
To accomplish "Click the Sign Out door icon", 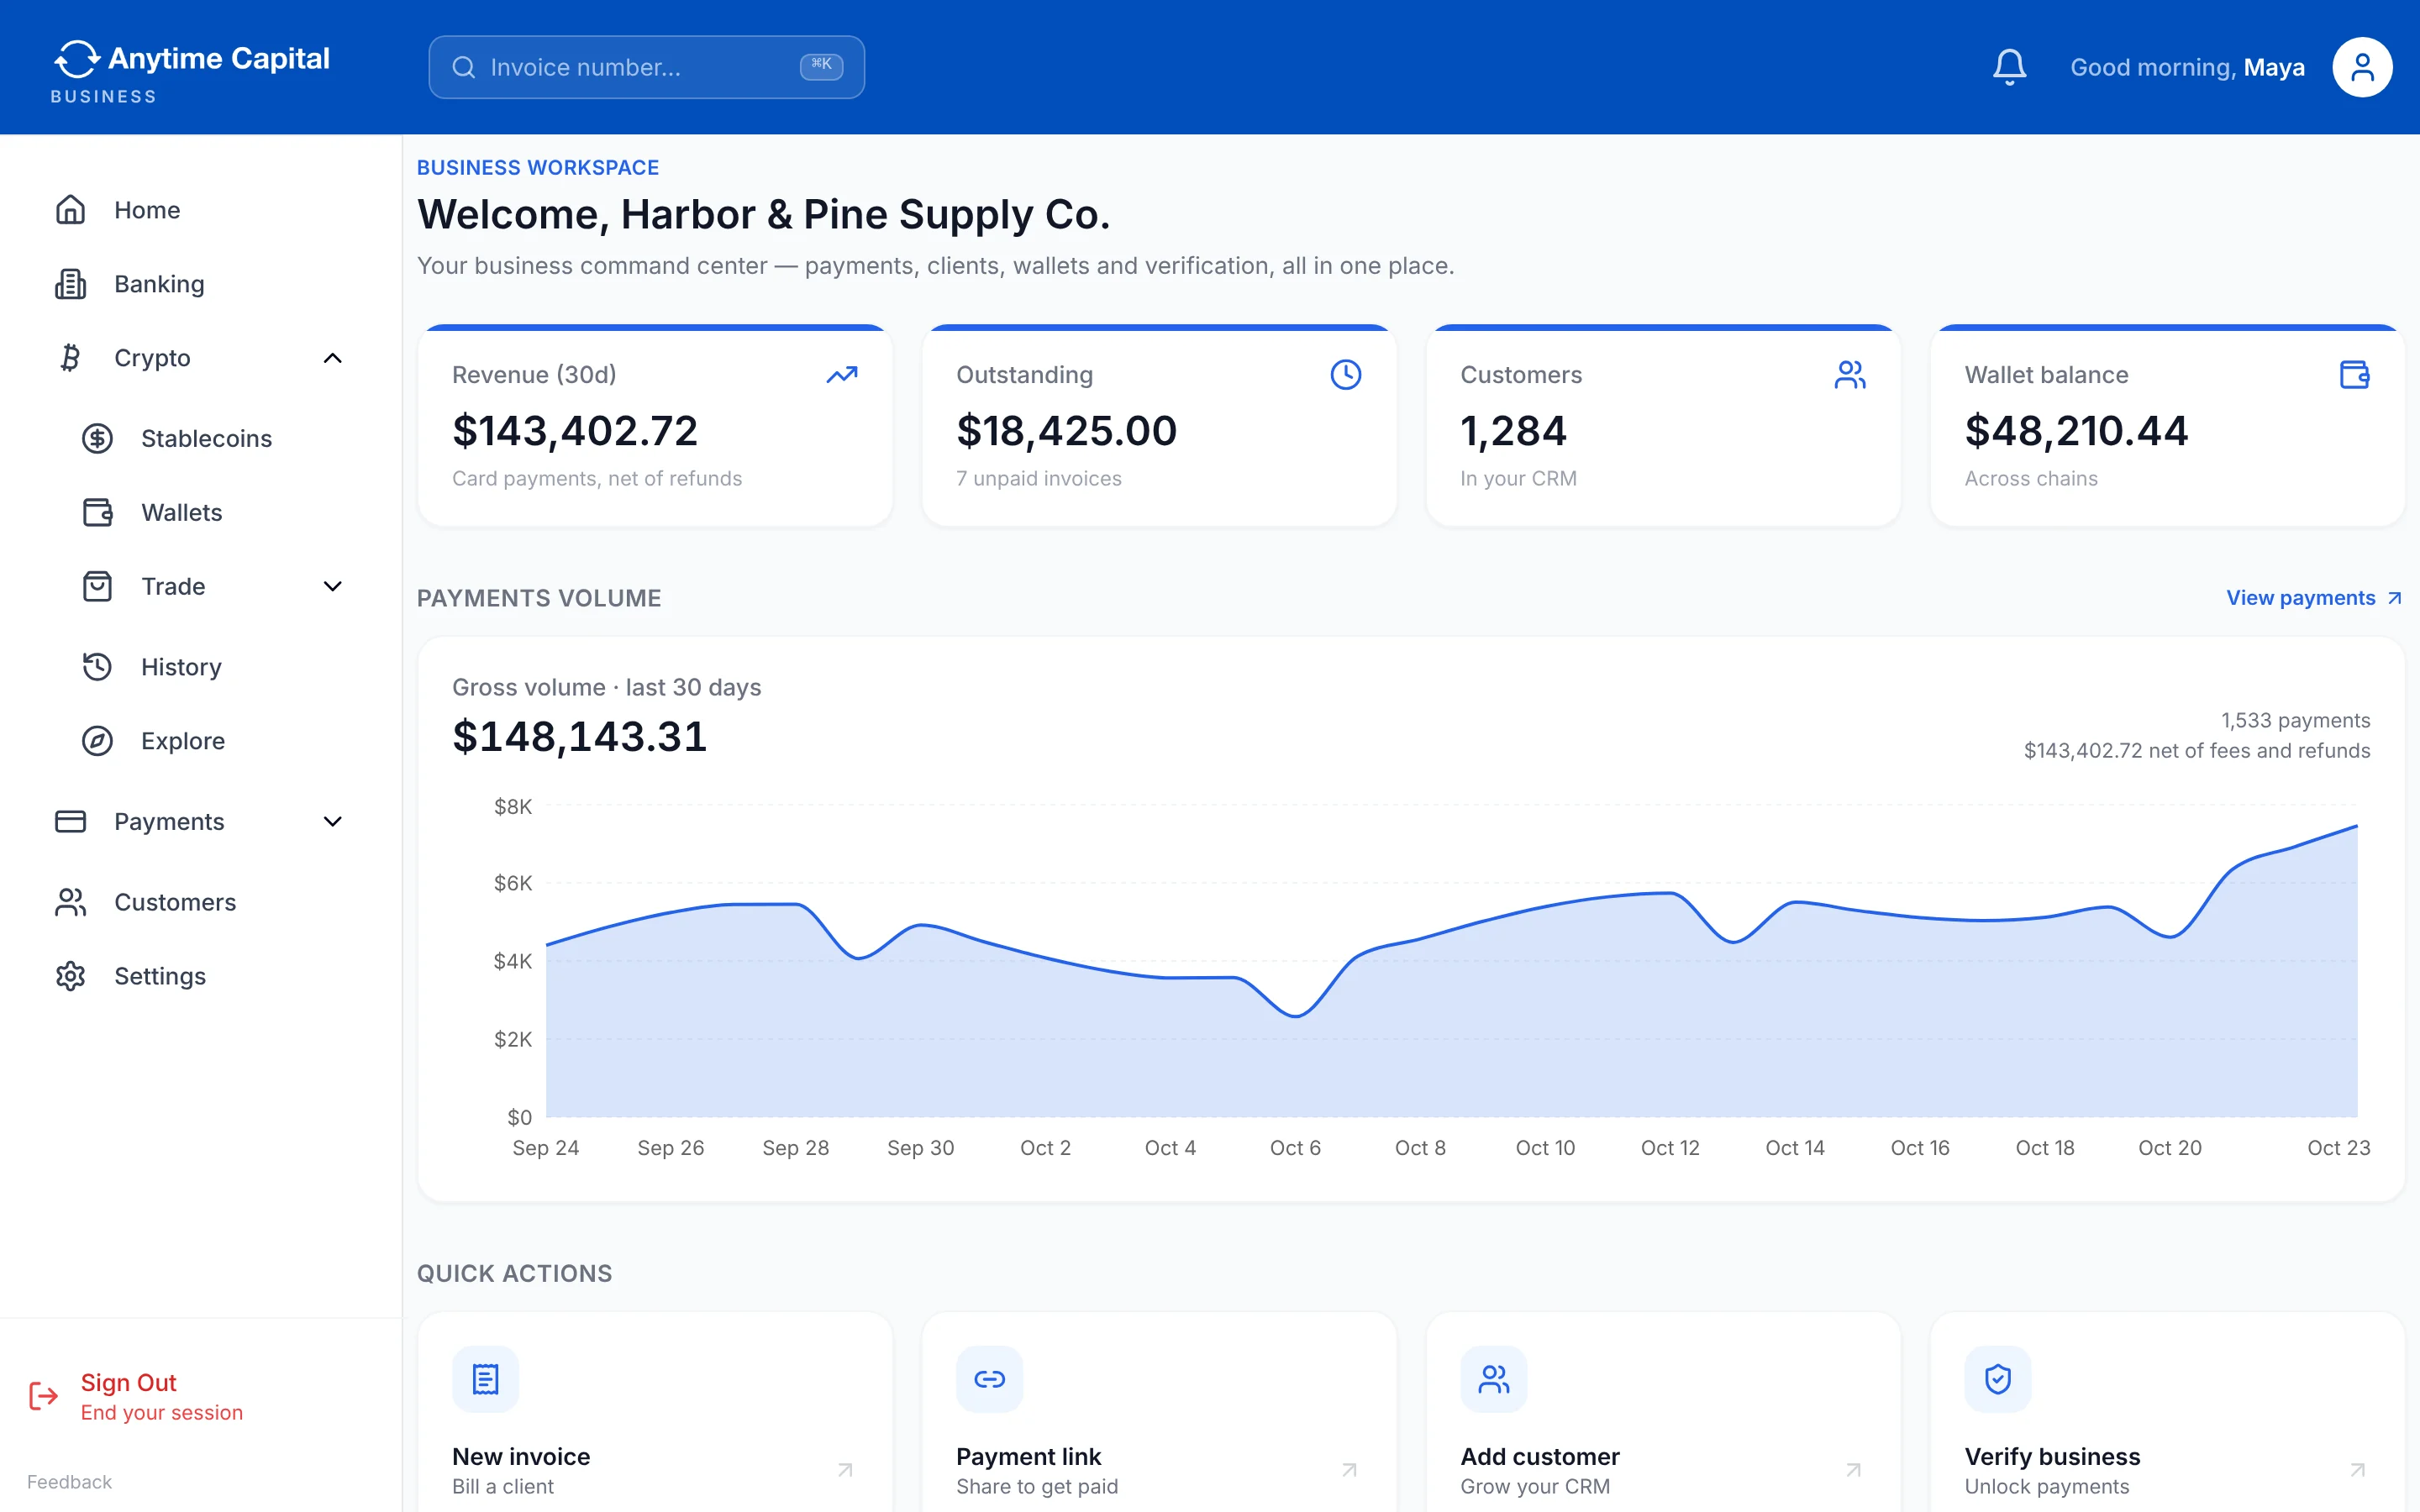I will (43, 1396).
